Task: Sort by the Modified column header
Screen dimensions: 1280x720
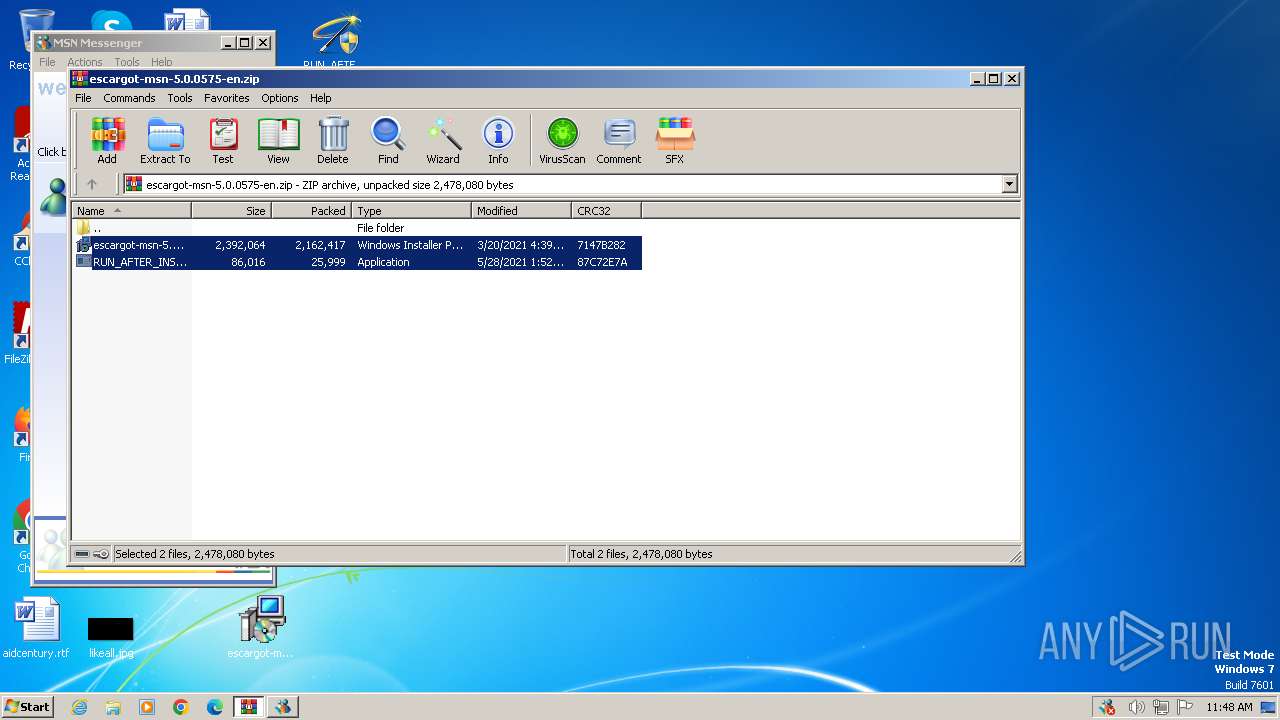Action: click(521, 211)
